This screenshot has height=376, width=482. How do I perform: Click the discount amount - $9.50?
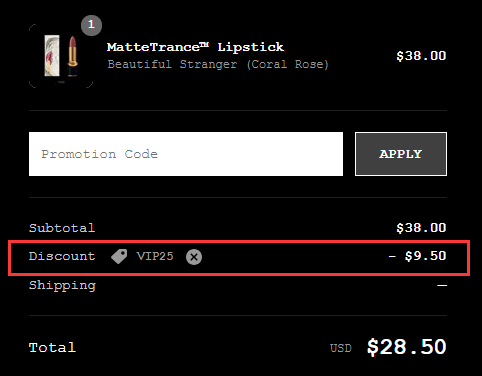(417, 256)
